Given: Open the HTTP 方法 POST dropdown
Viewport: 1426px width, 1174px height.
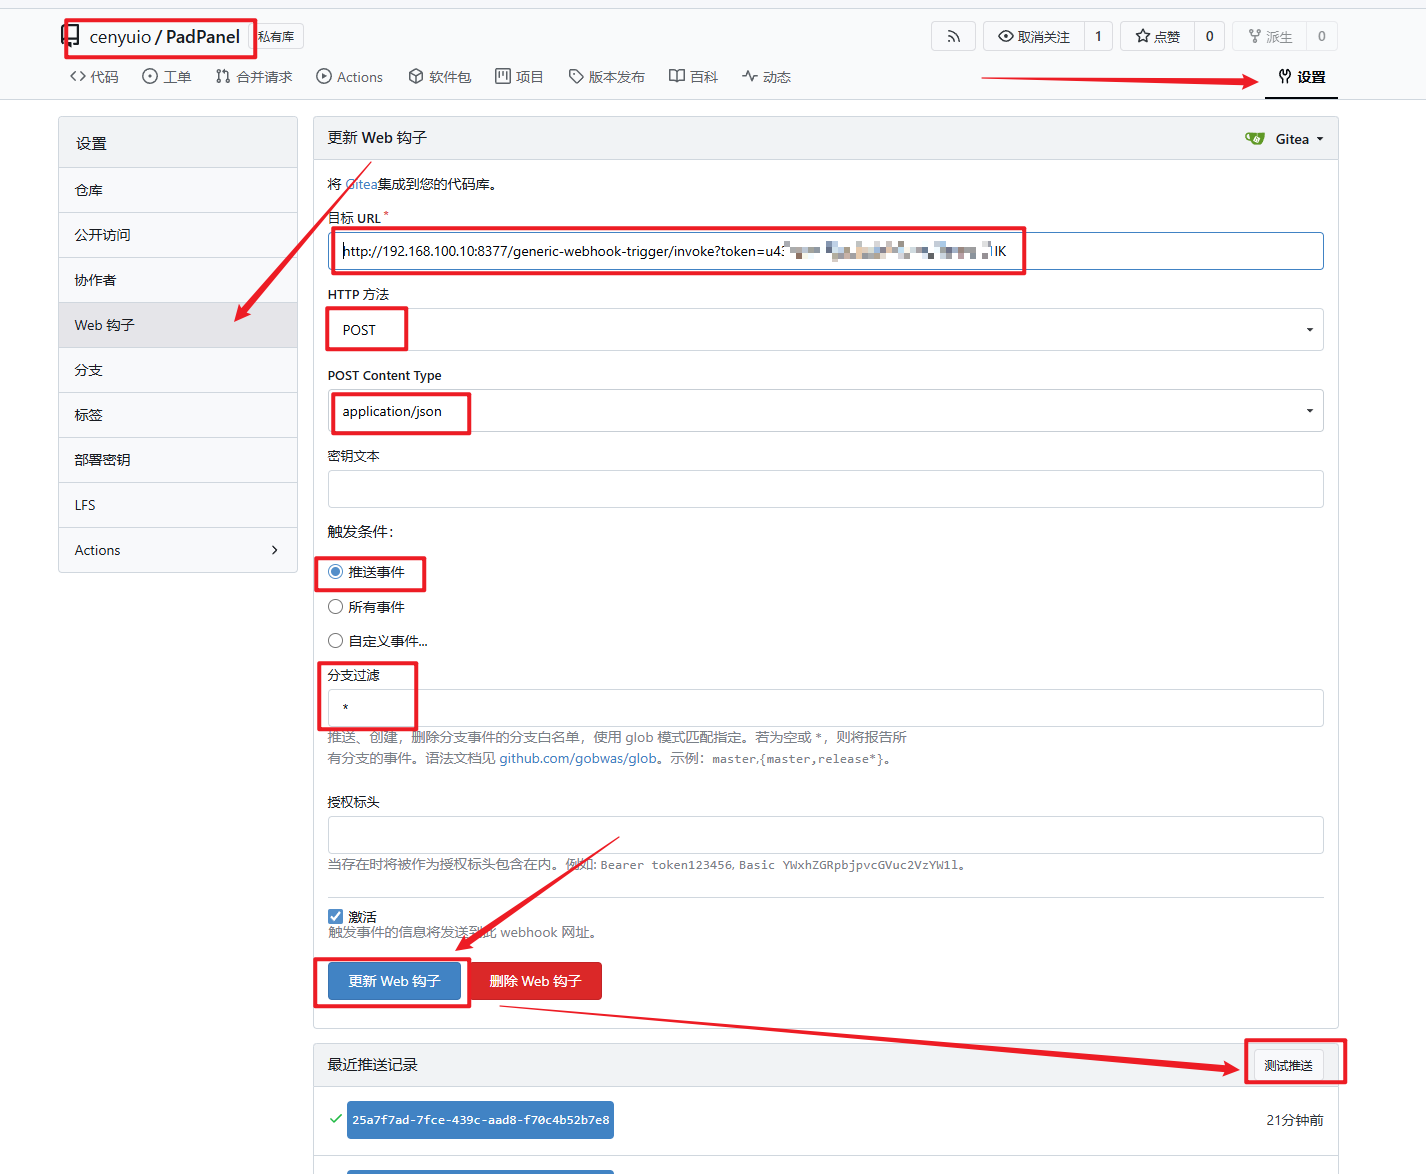Looking at the screenshot, I should (x=825, y=330).
